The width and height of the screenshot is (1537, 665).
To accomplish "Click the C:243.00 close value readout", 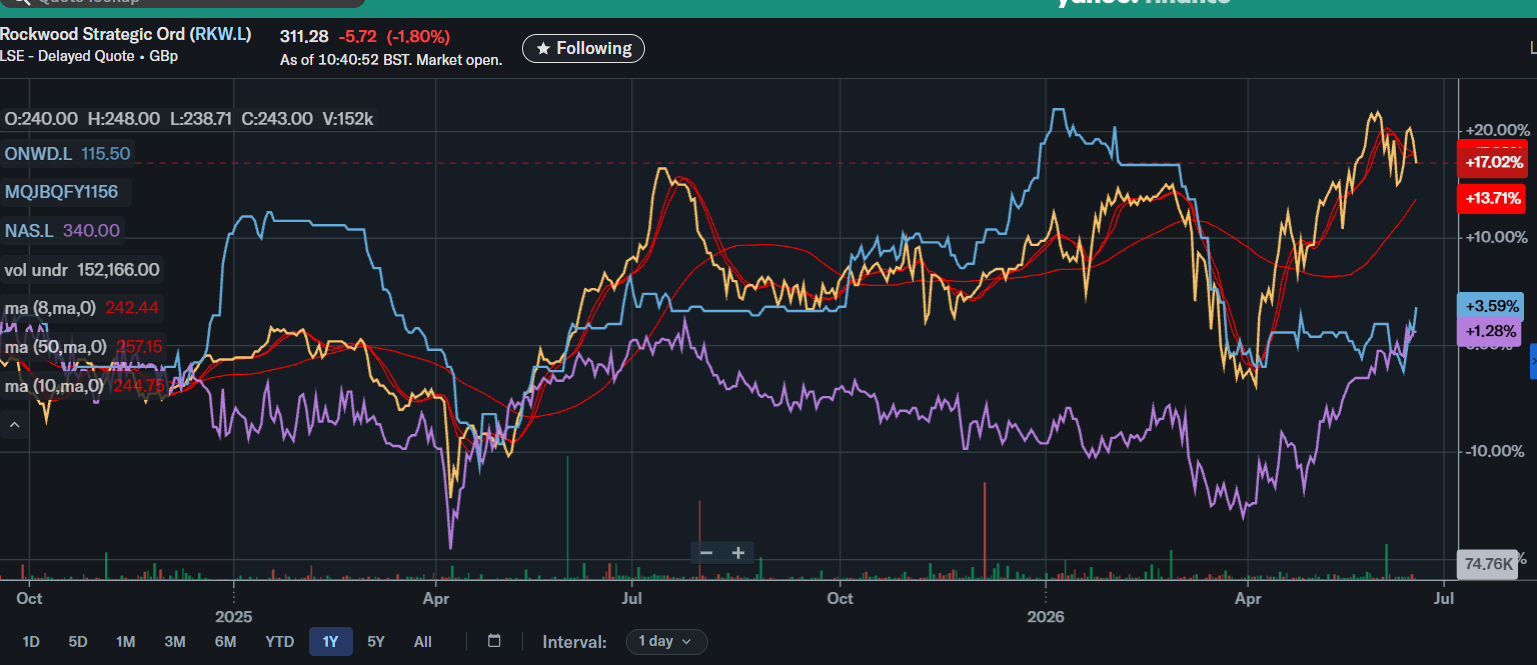I will click(x=277, y=118).
